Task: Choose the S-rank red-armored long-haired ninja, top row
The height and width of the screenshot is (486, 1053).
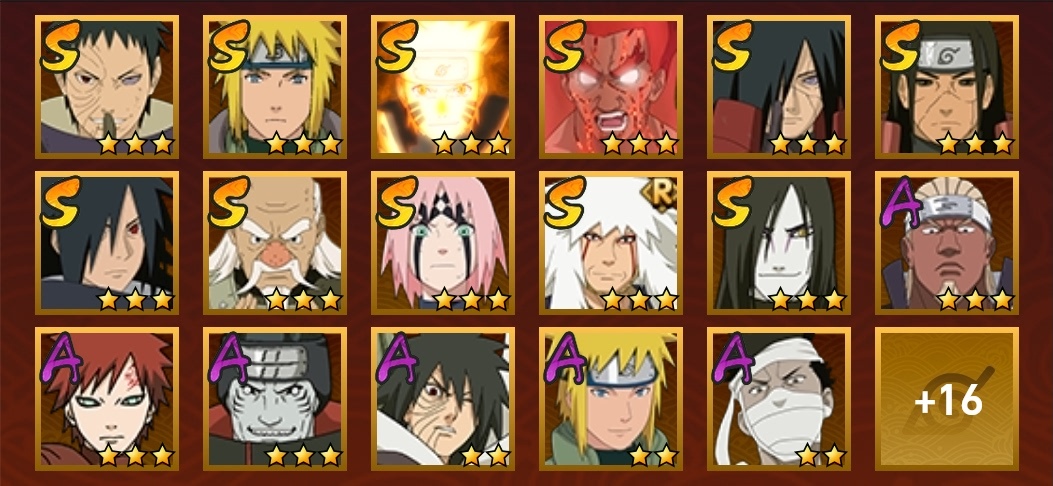Action: coord(779,87)
